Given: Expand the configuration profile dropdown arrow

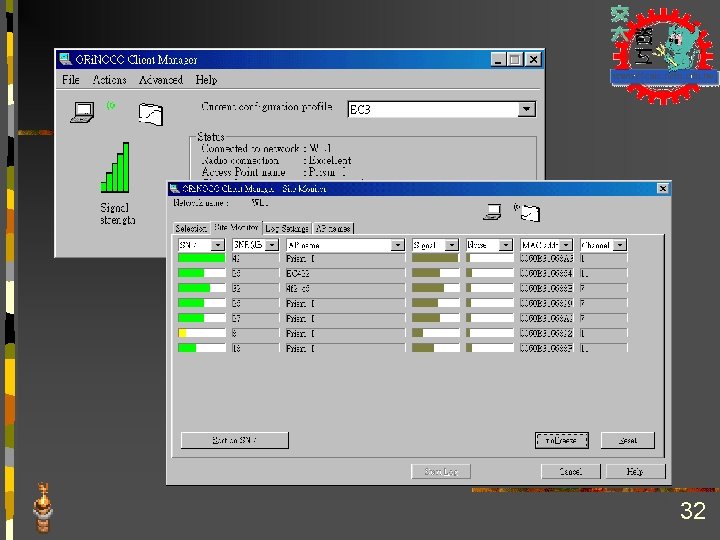Looking at the screenshot, I should (x=527, y=109).
